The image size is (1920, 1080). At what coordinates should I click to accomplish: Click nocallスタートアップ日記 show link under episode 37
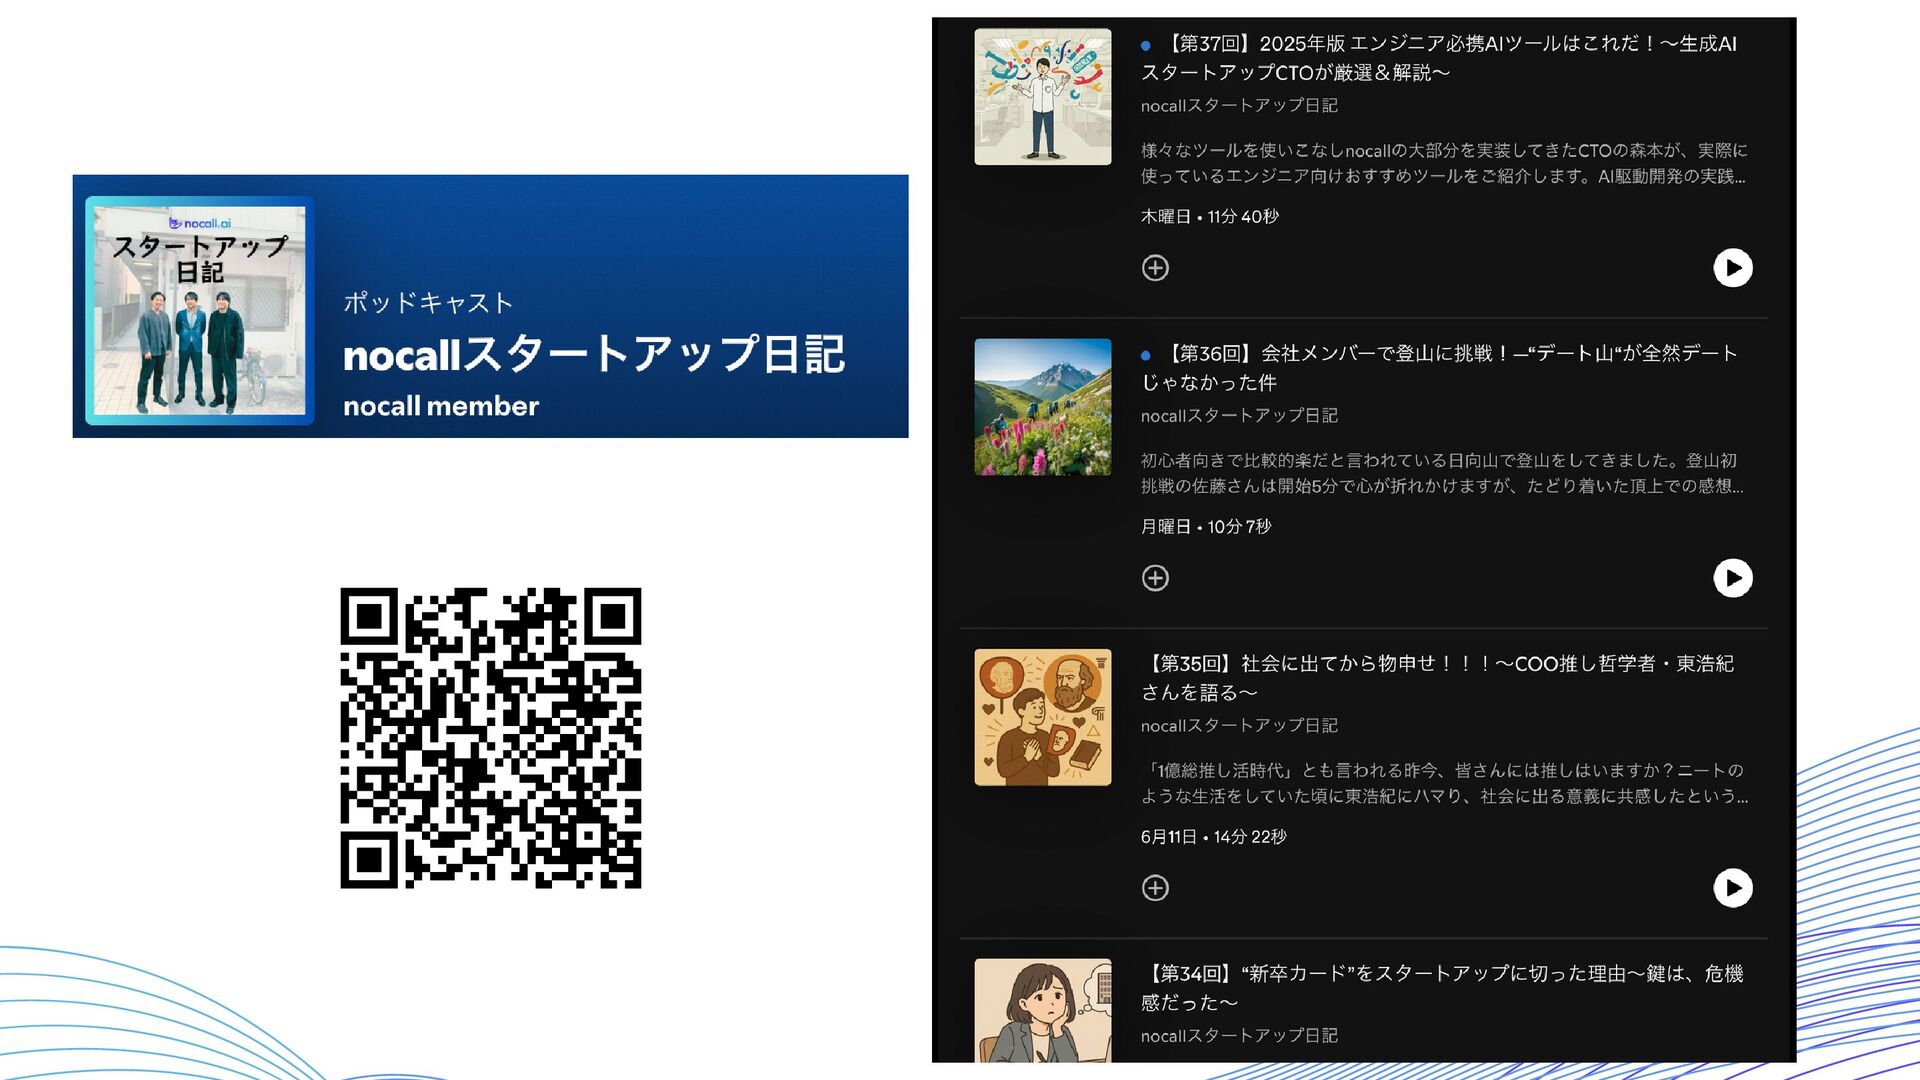coord(1239,105)
